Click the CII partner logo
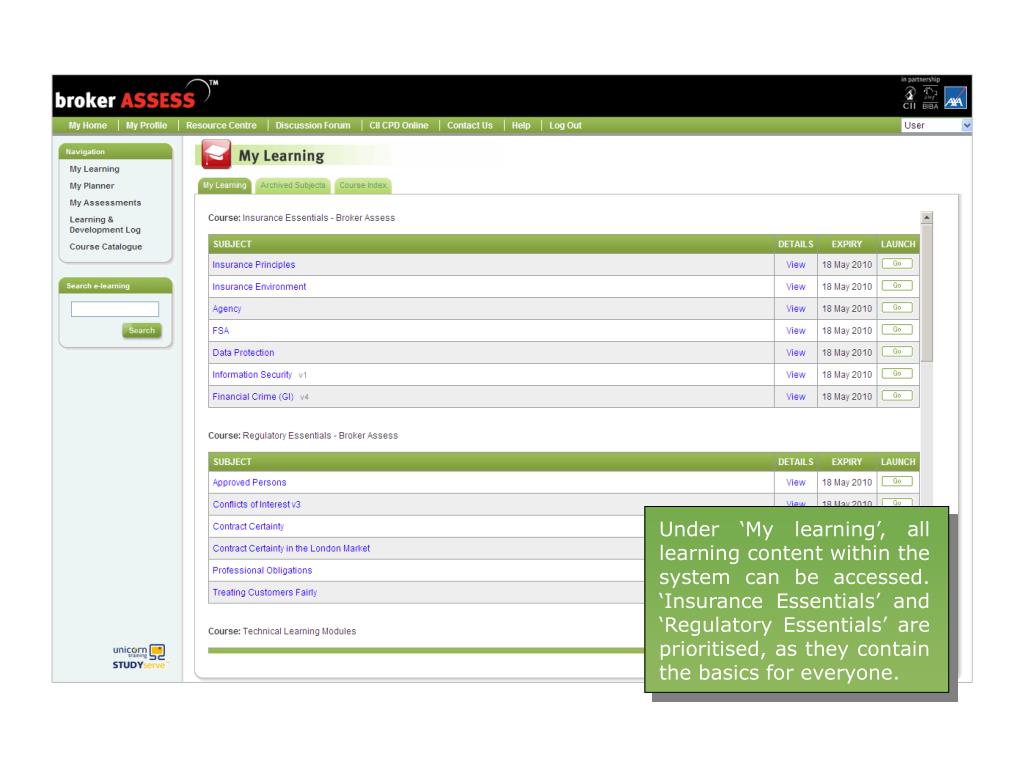1024x768 pixels. pos(909,98)
